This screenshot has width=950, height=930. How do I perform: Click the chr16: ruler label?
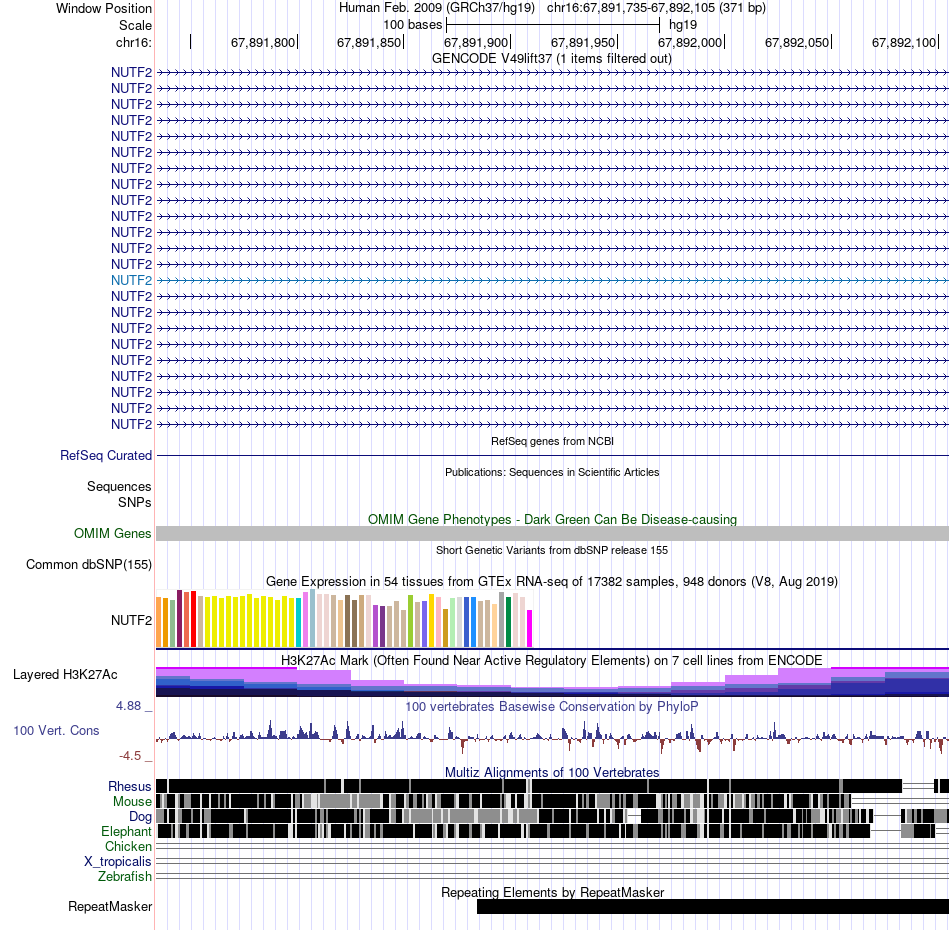tap(134, 42)
